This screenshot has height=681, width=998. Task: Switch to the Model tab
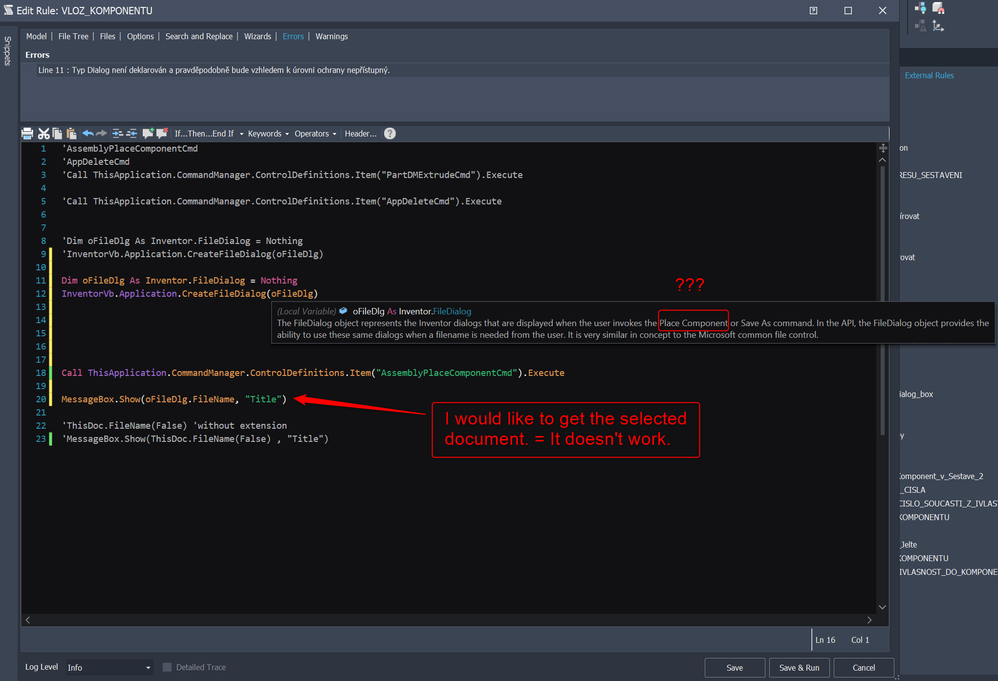(36, 36)
